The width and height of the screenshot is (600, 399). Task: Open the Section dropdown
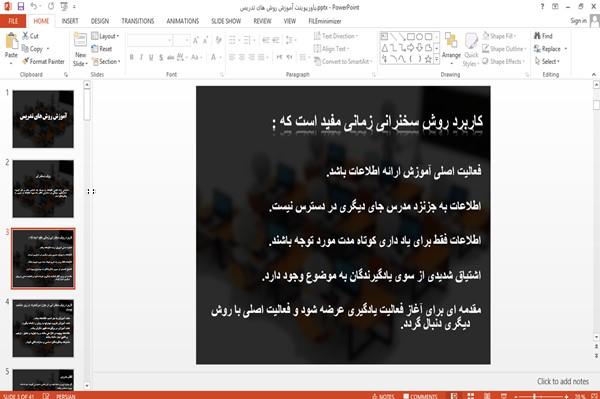click(x=106, y=61)
